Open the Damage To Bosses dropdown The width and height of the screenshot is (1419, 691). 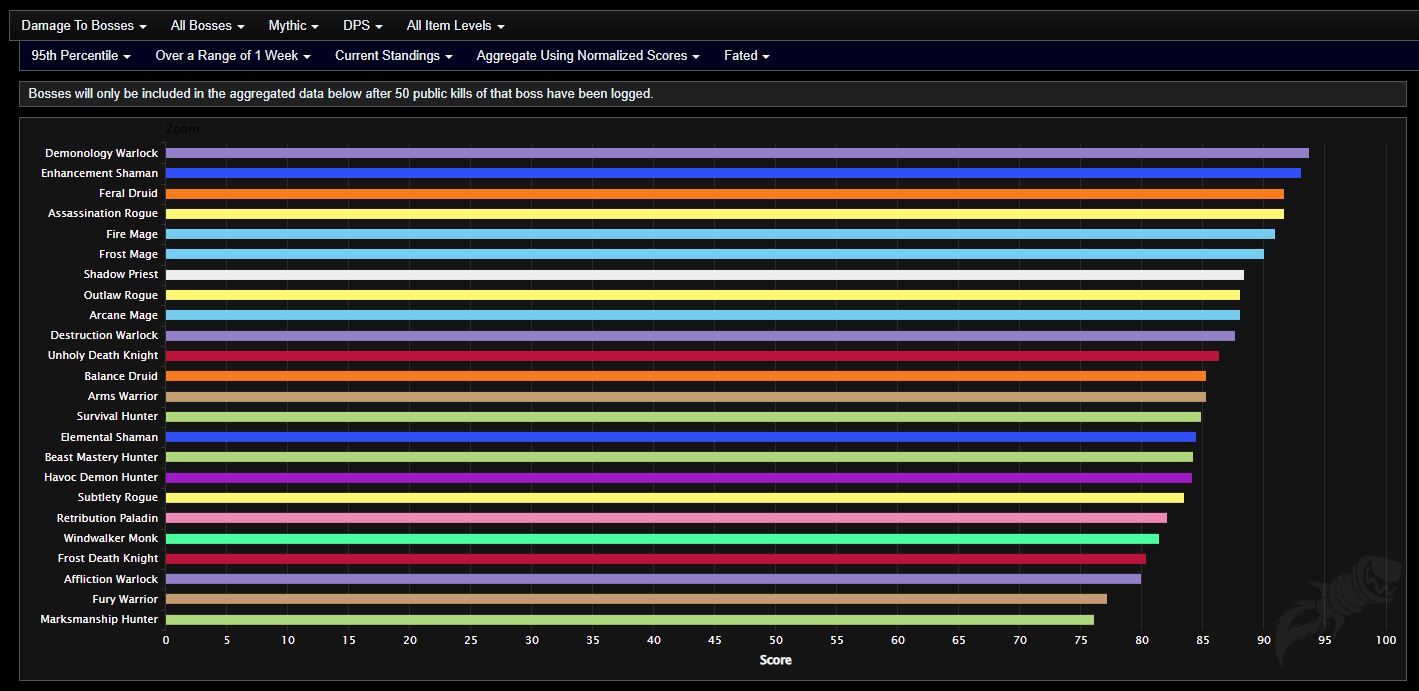83,25
